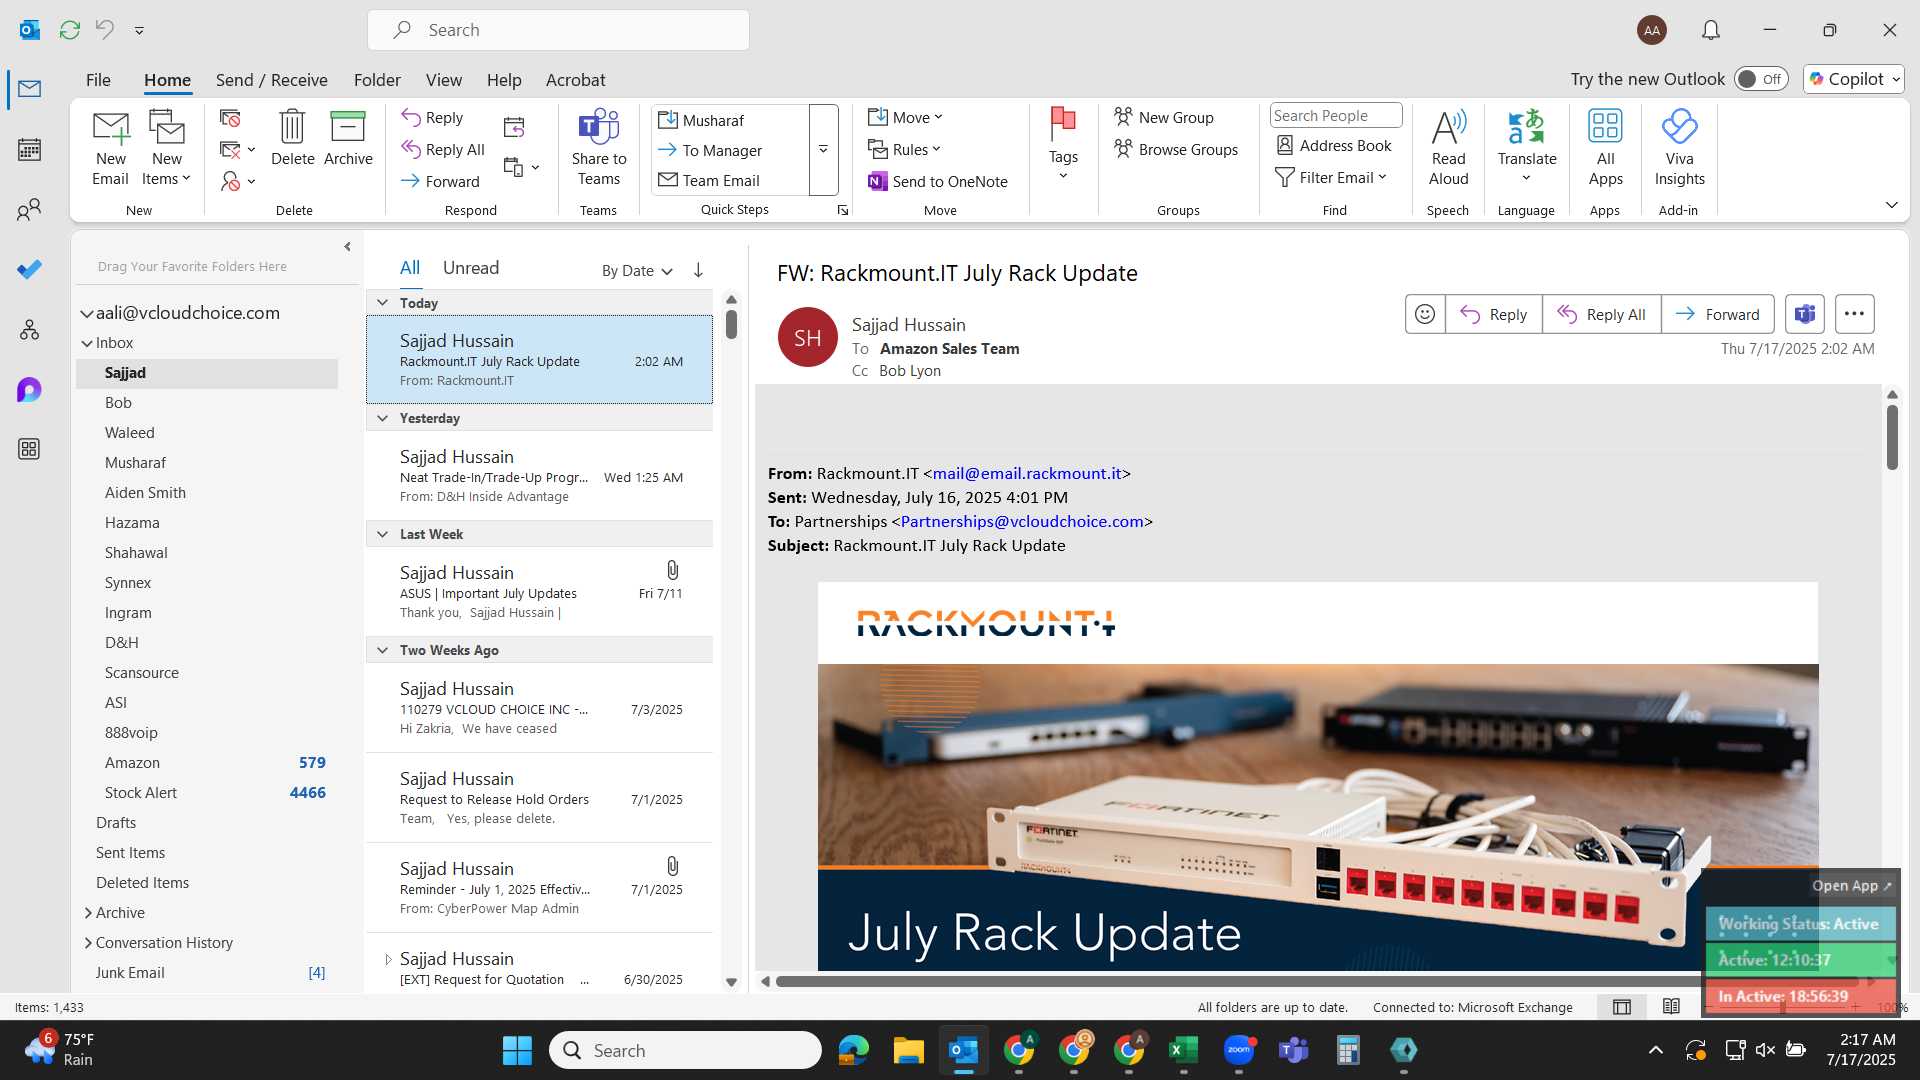Screen dimensions: 1920x1080
Task: Switch to Send / Receive tab
Action: (x=272, y=80)
